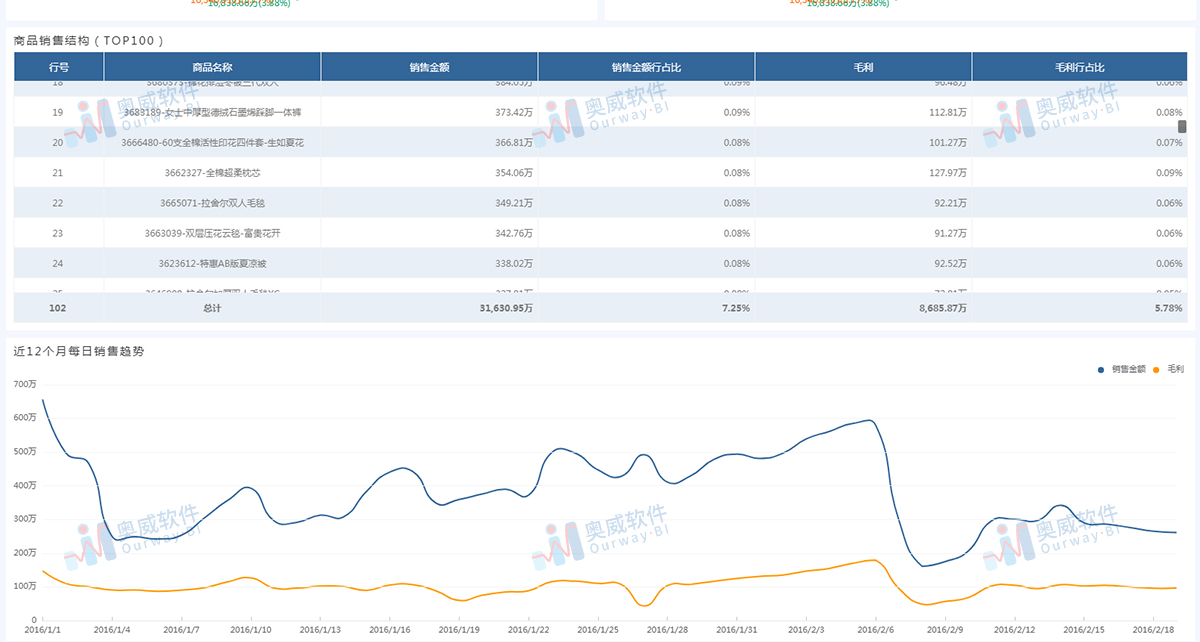Image resolution: width=1200 pixels, height=642 pixels.
Task: Click row number 24 cell
Action: pyautogui.click(x=58, y=263)
